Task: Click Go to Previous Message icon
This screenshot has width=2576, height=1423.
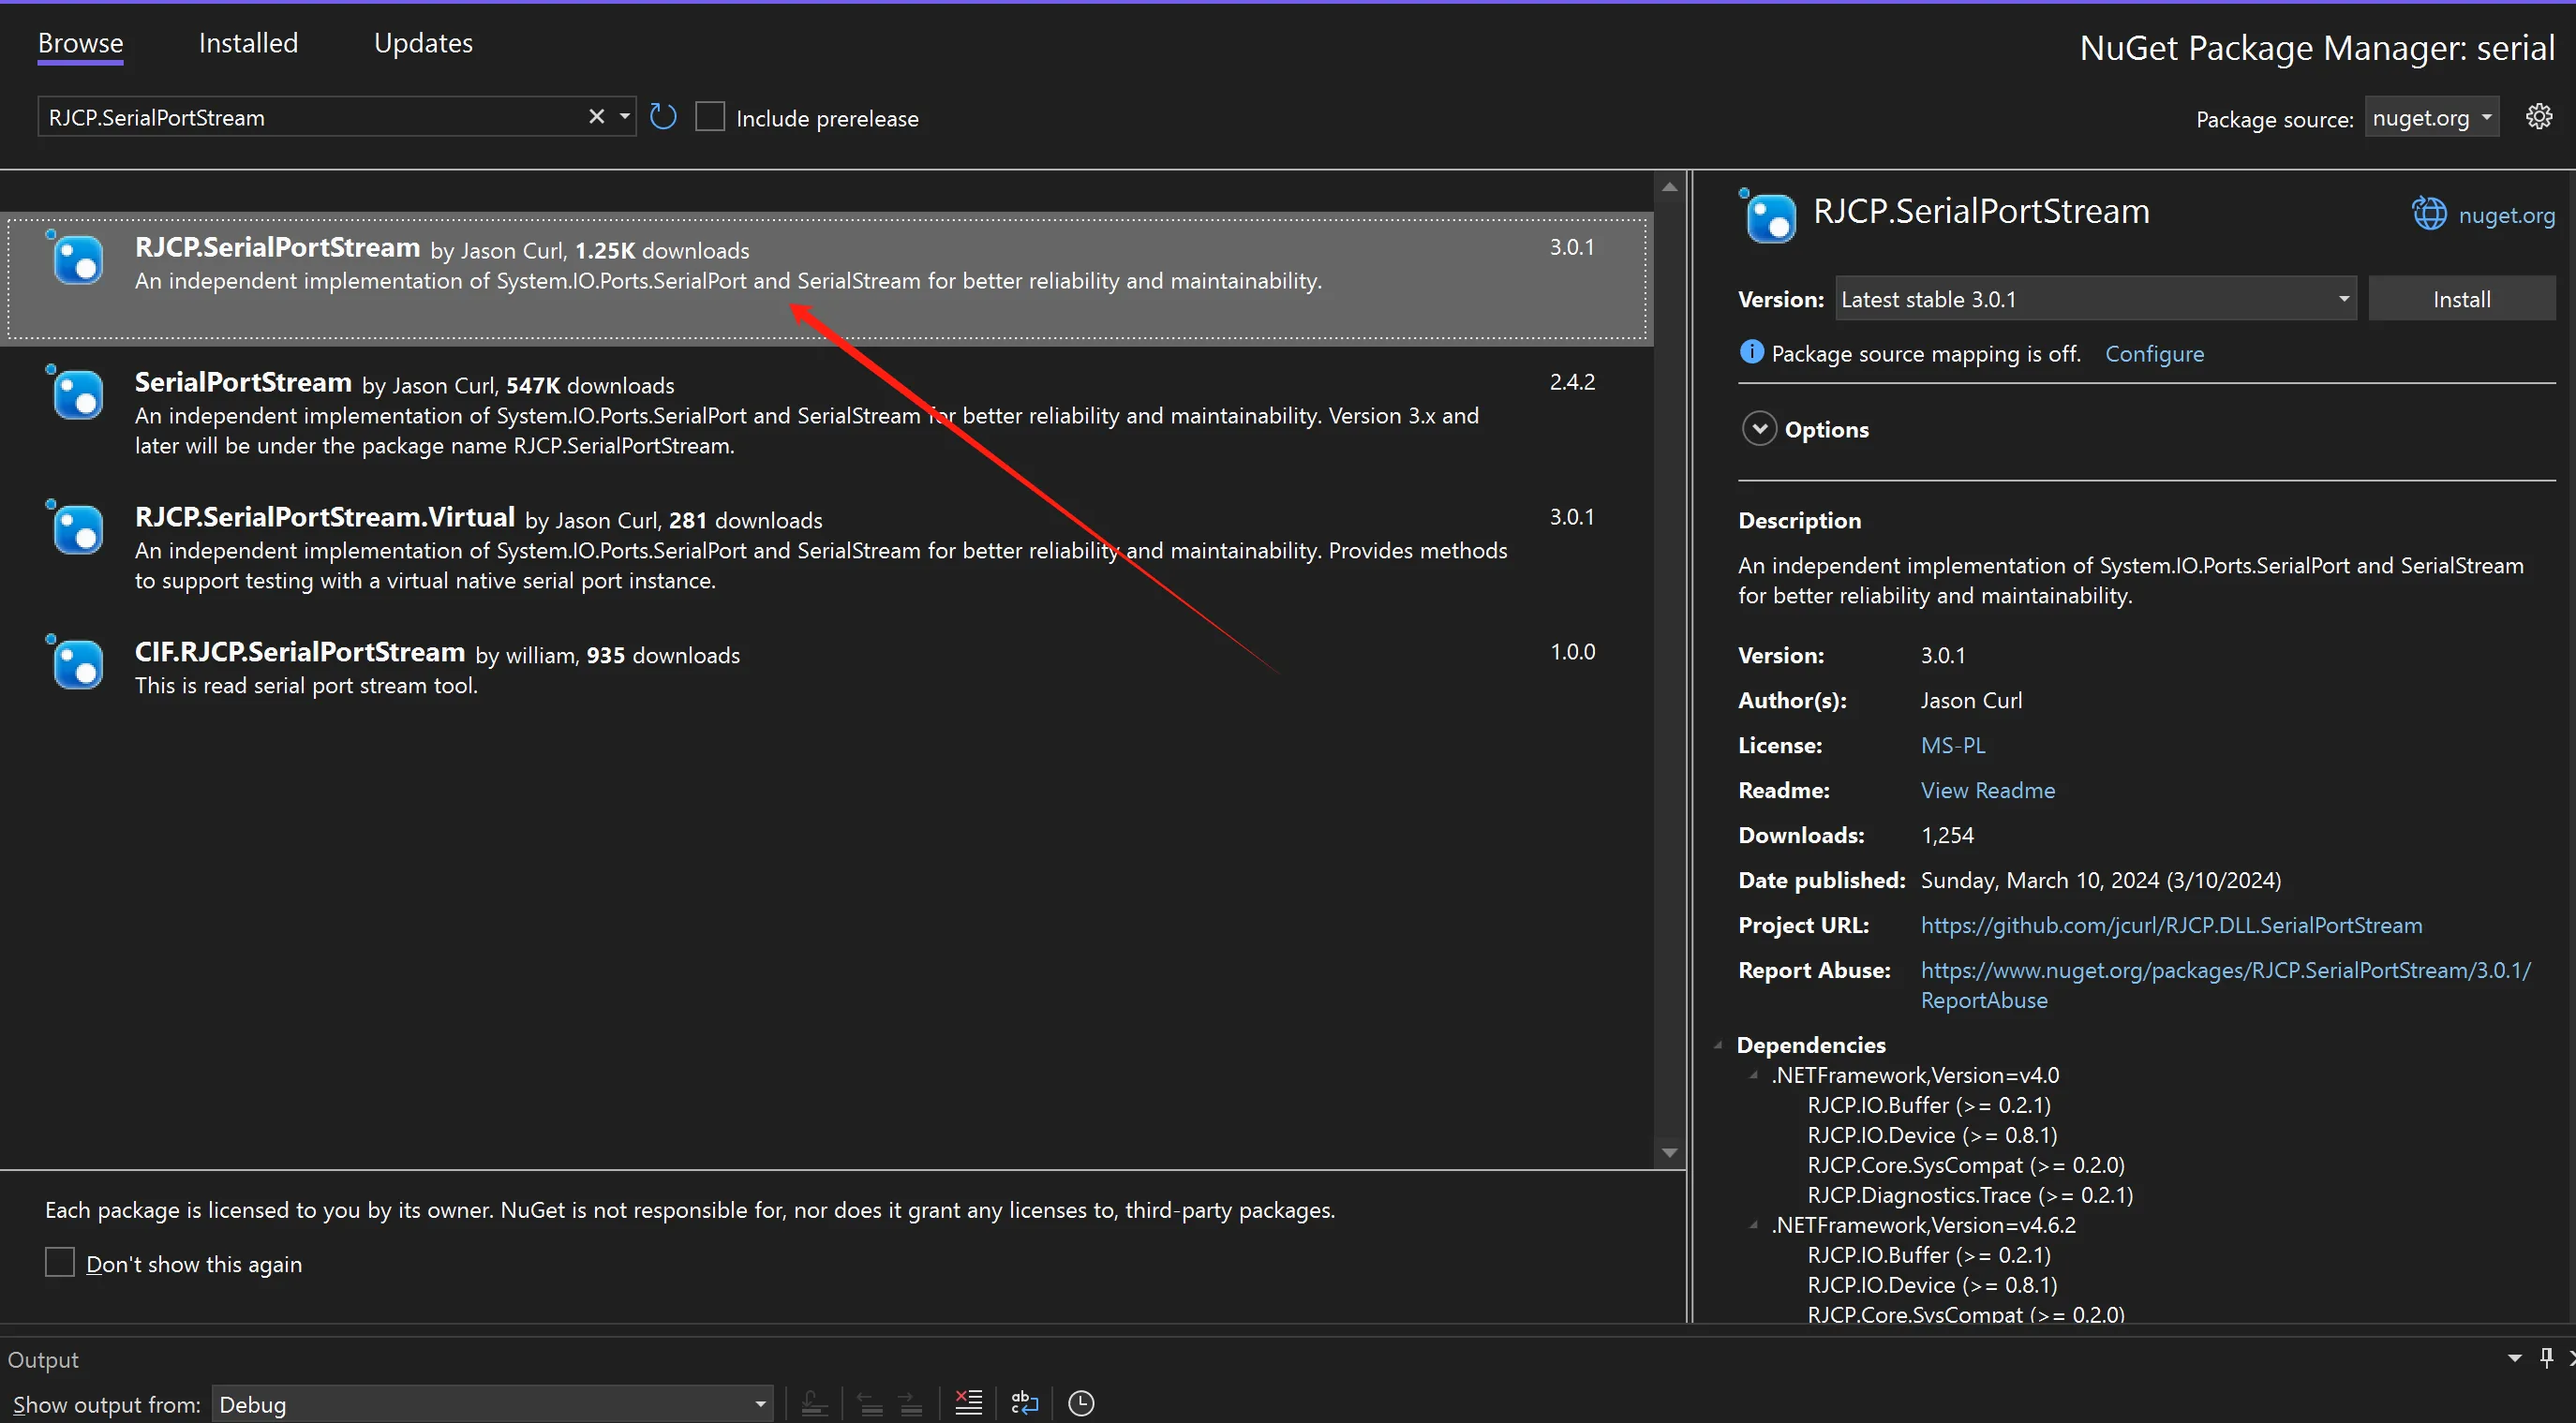Action: (870, 1403)
